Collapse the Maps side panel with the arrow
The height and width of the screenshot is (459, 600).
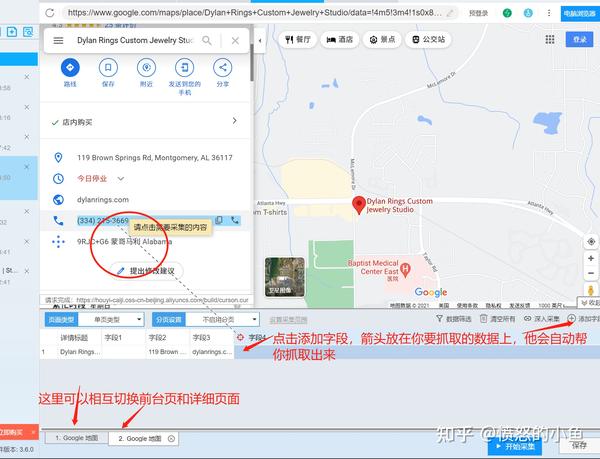tap(260, 41)
